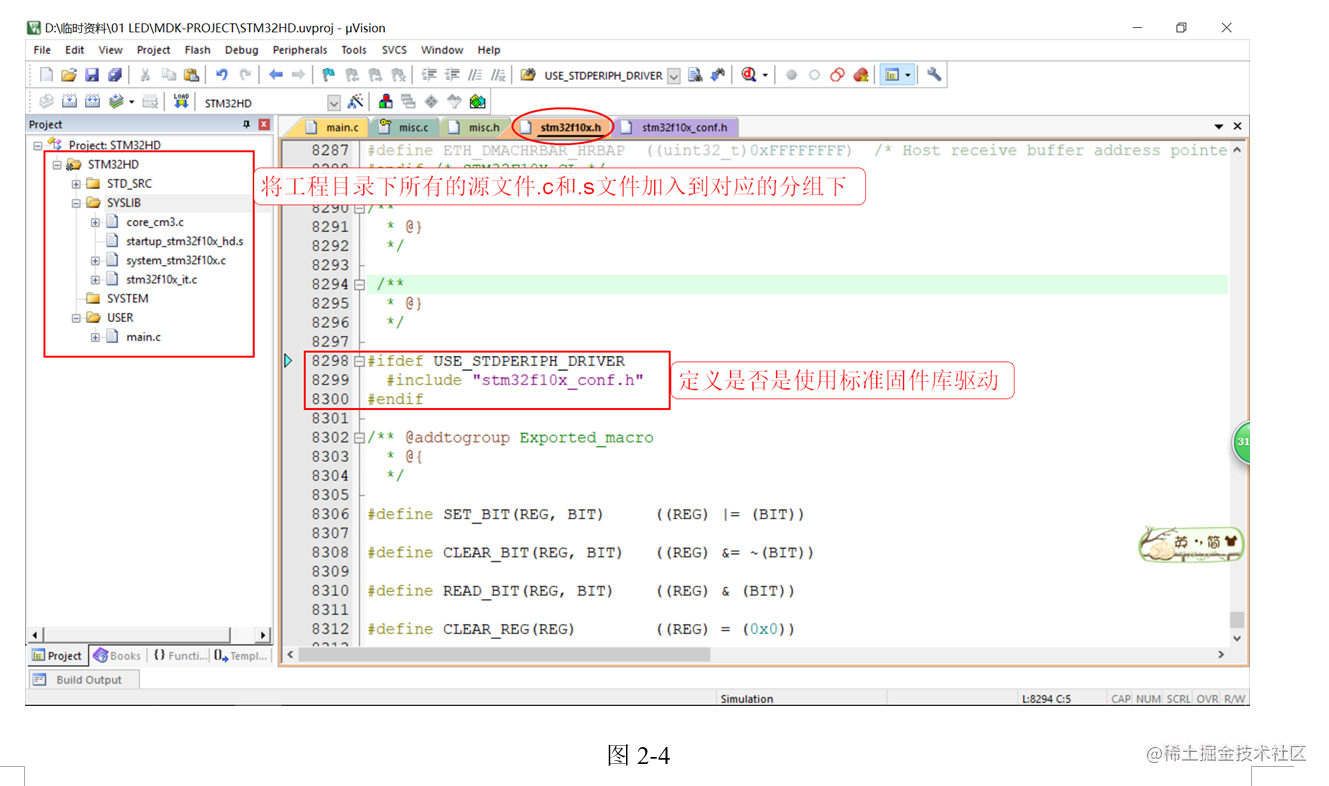Expand the system_stm32f10x.c file node
The height and width of the screenshot is (786, 1329).
[x=95, y=261]
